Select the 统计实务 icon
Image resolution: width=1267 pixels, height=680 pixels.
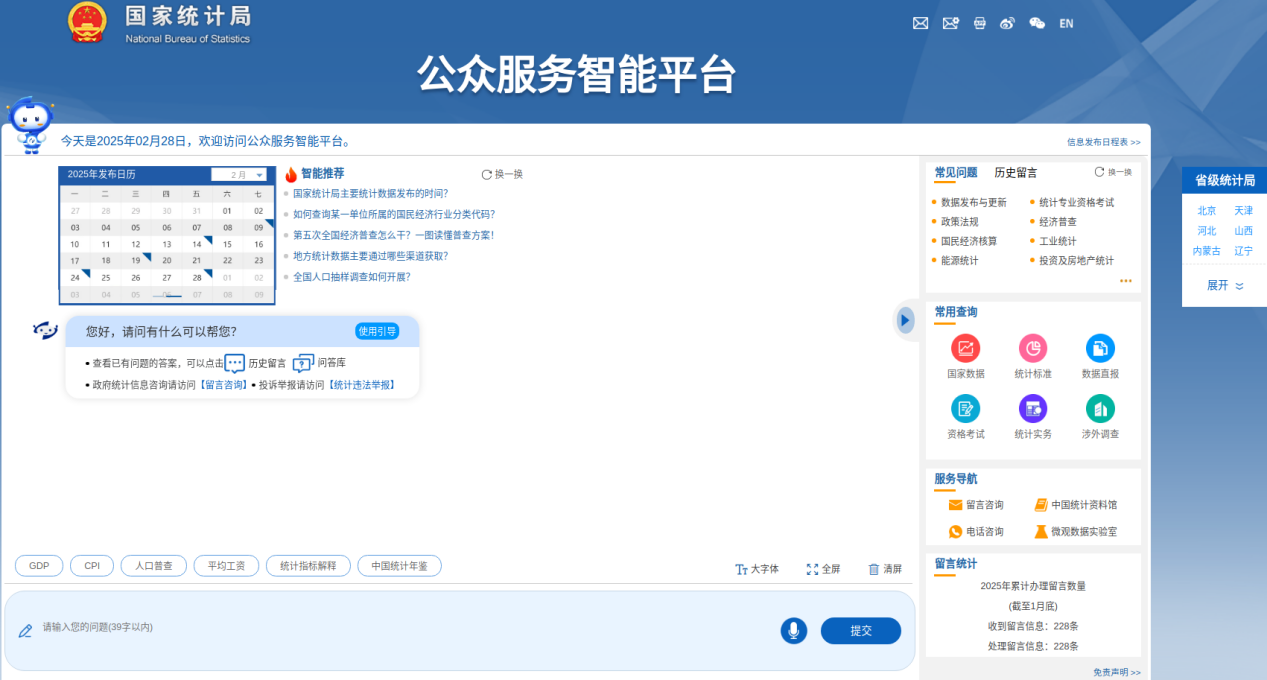click(x=1033, y=409)
